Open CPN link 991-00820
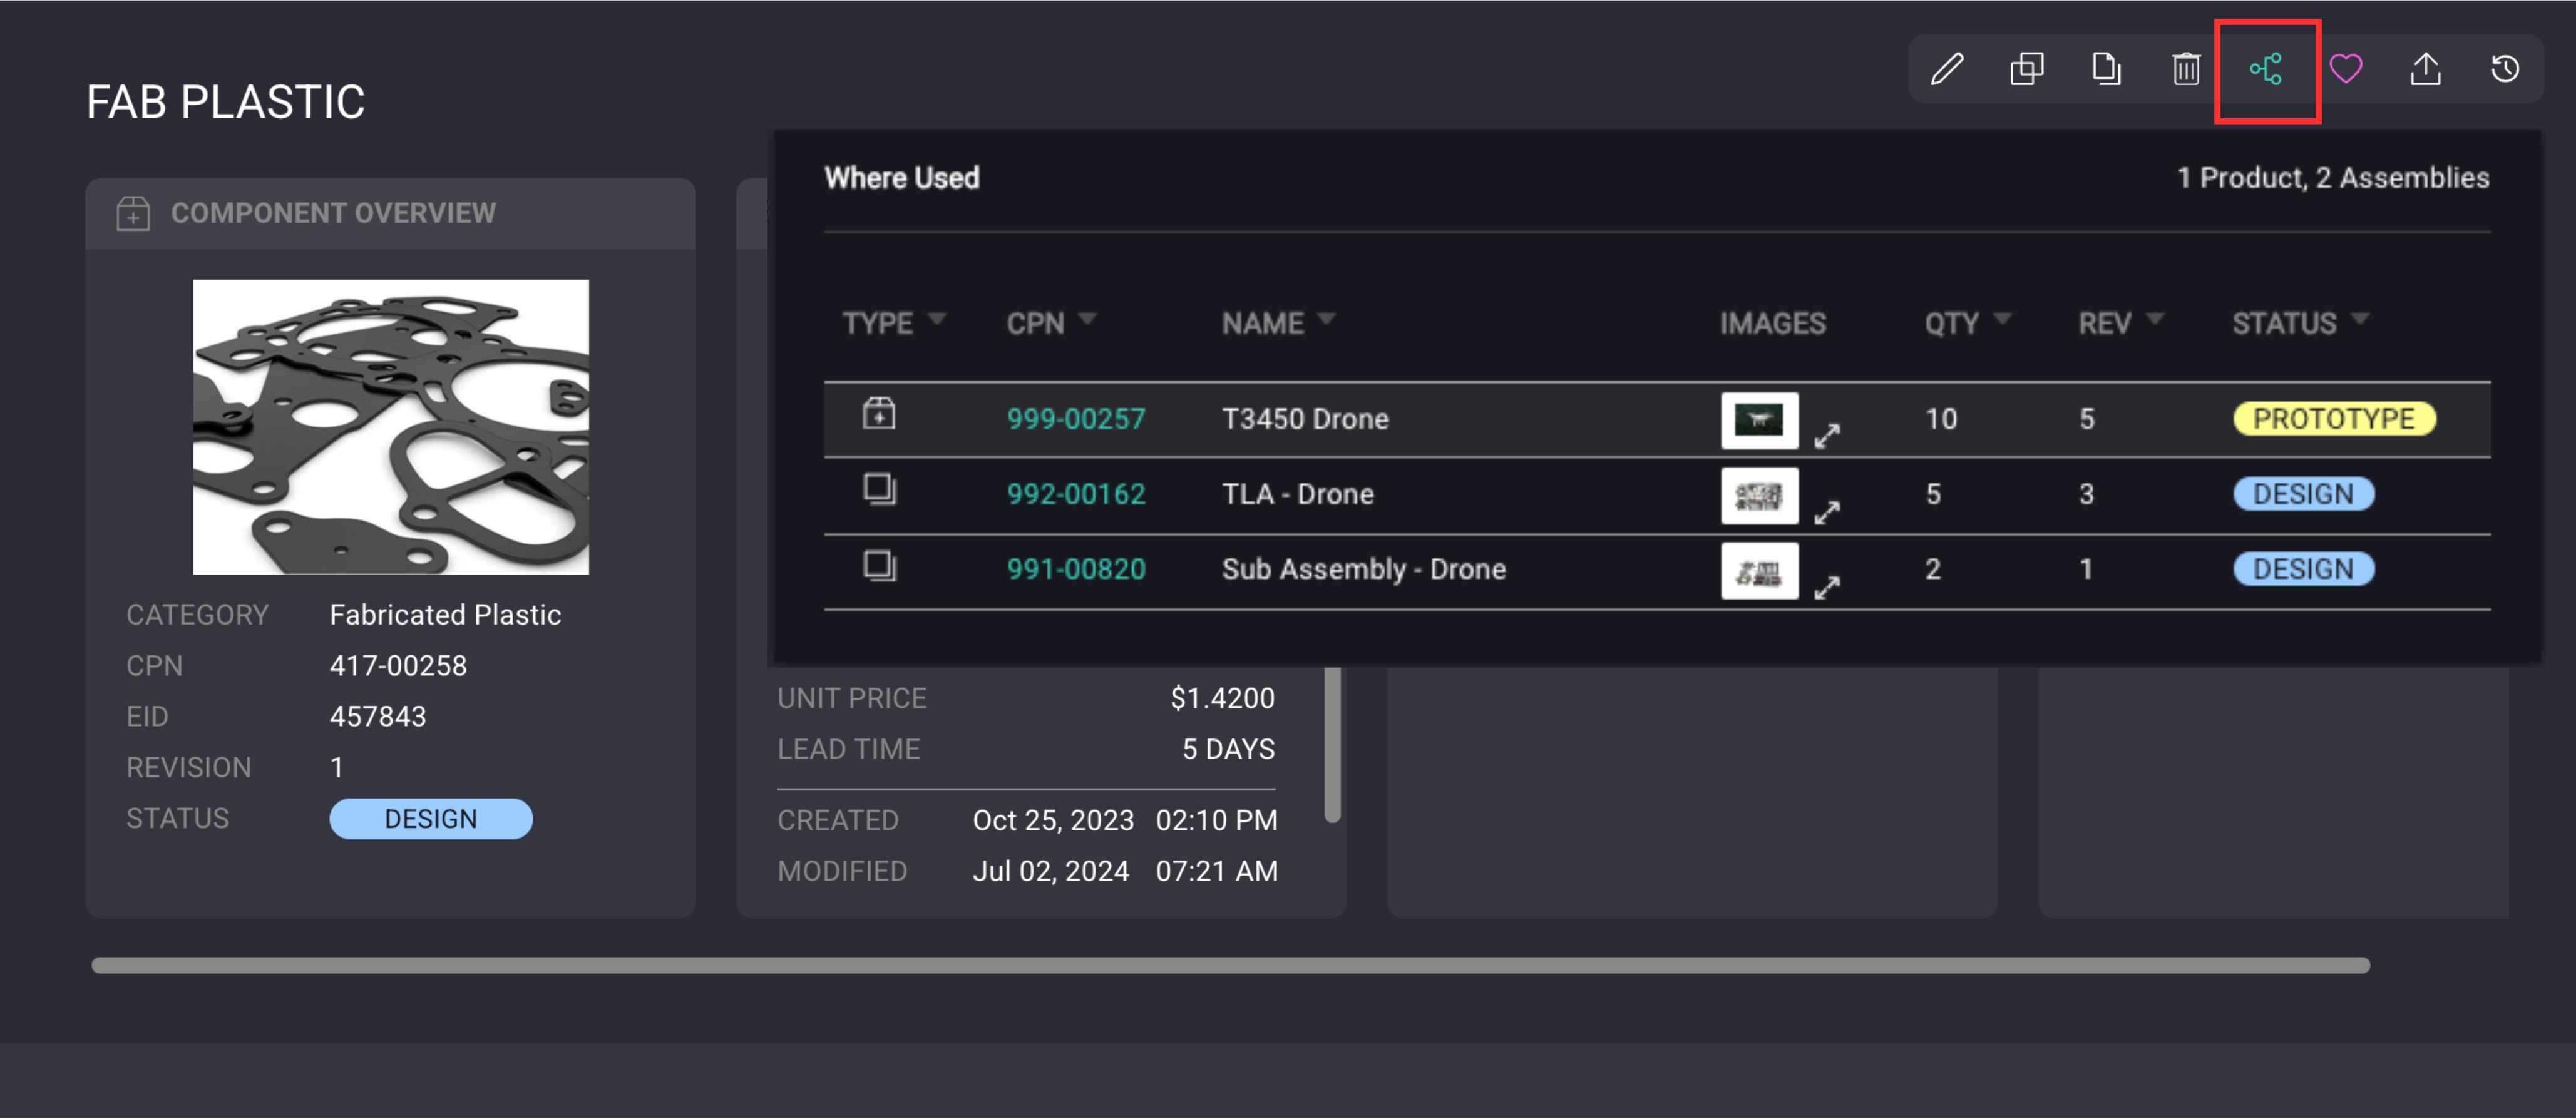The height and width of the screenshot is (1119, 2576). click(1076, 569)
